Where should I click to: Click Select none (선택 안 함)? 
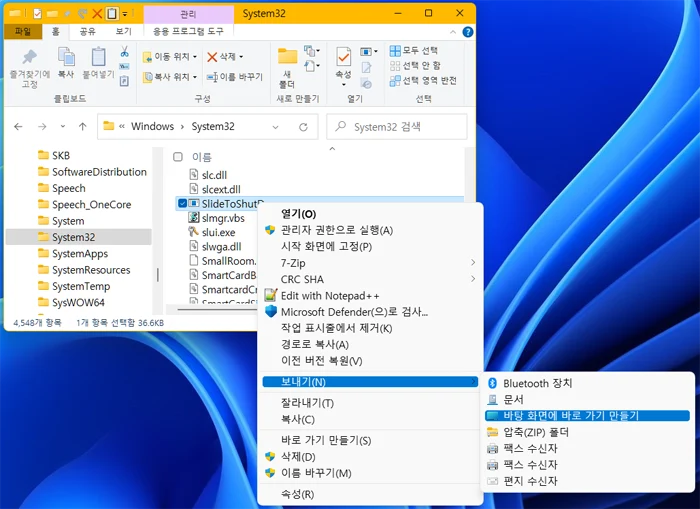(415, 66)
